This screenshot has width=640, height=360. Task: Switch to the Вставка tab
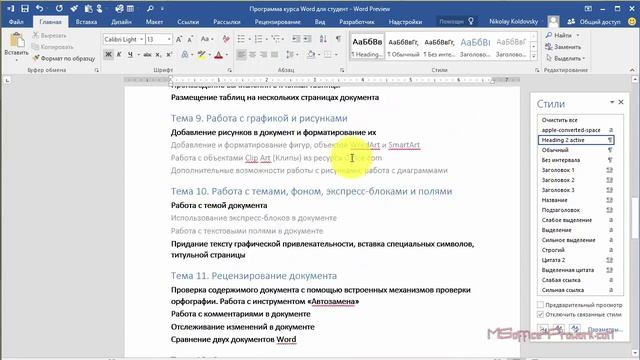(x=86, y=22)
